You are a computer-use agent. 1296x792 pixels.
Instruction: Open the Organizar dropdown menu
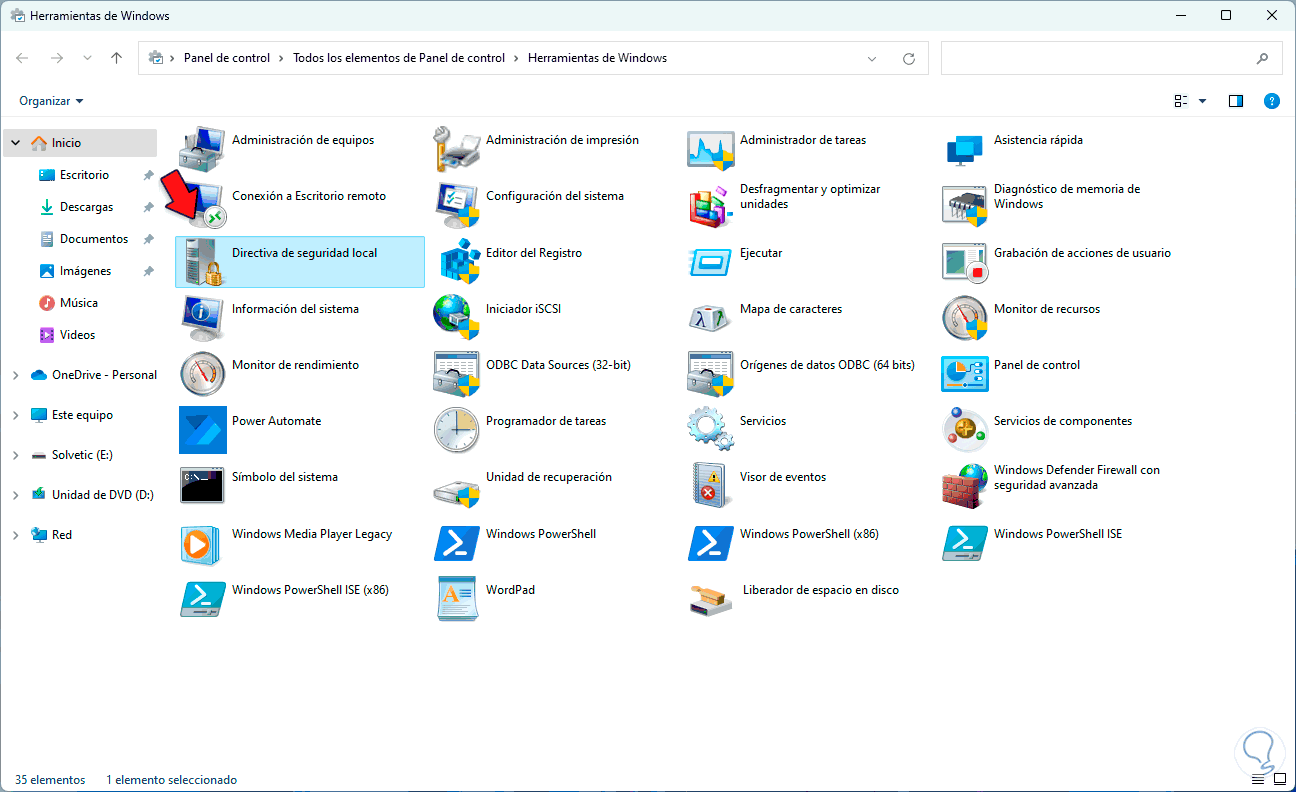(51, 101)
